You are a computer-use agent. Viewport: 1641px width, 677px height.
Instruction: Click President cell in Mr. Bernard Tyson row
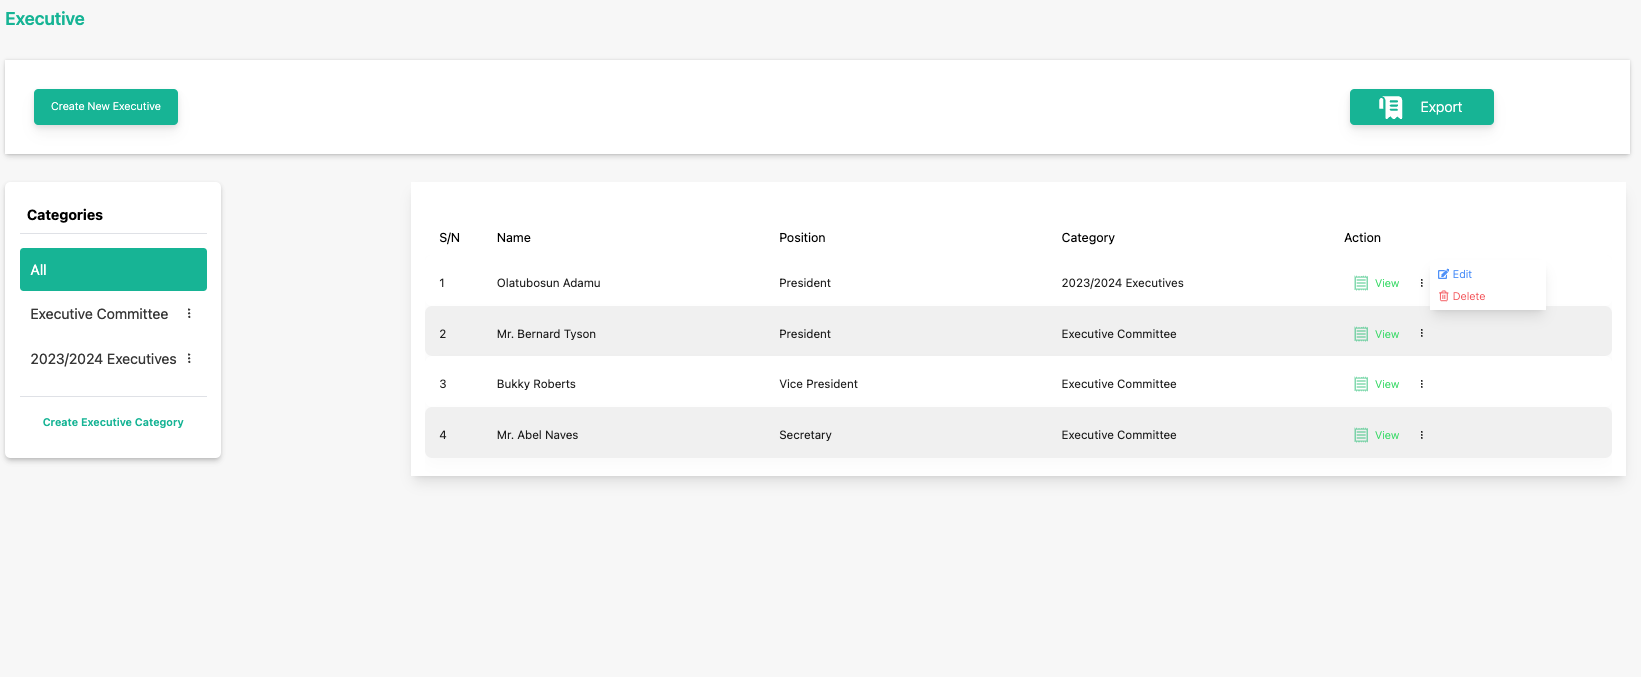click(x=805, y=334)
